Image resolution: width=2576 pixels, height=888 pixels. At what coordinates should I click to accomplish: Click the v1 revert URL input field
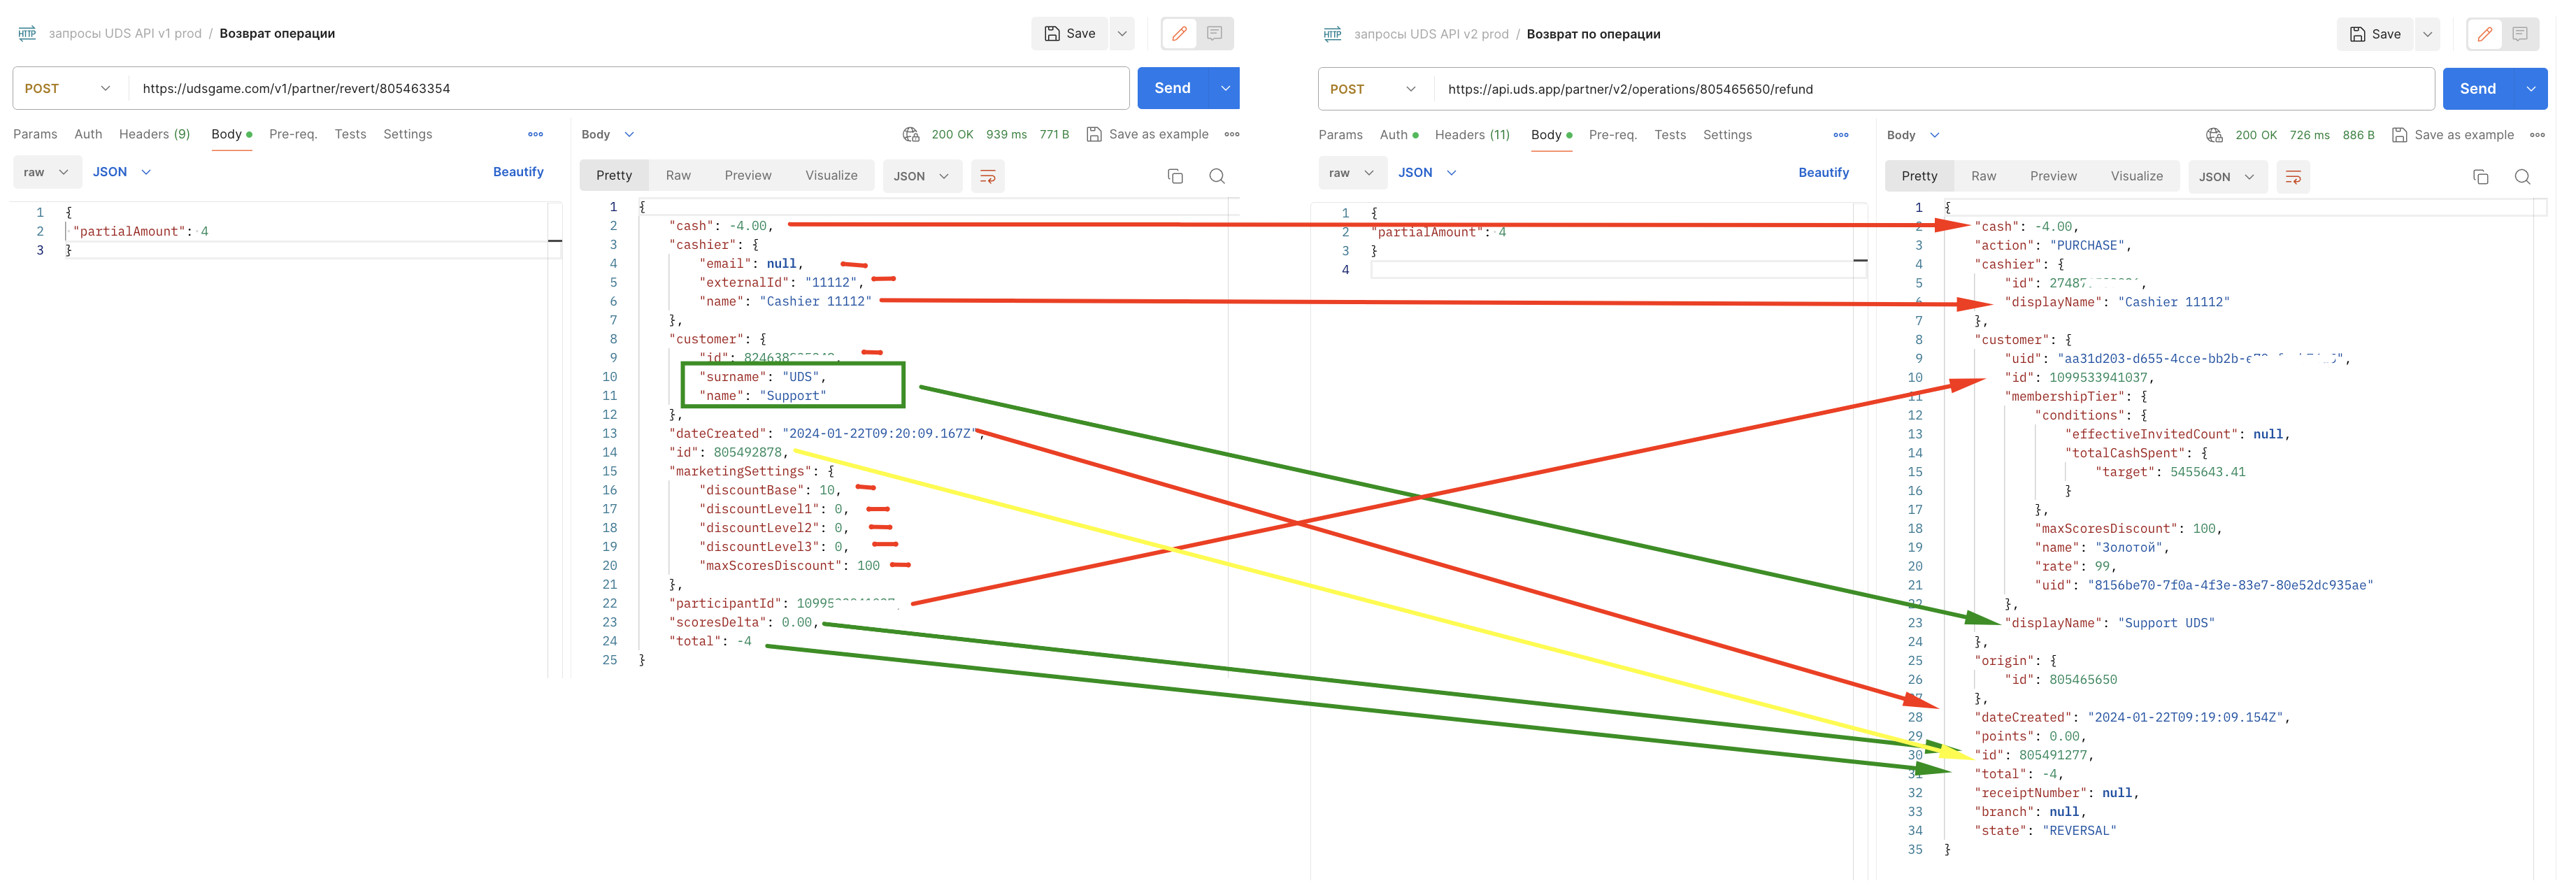630,88
